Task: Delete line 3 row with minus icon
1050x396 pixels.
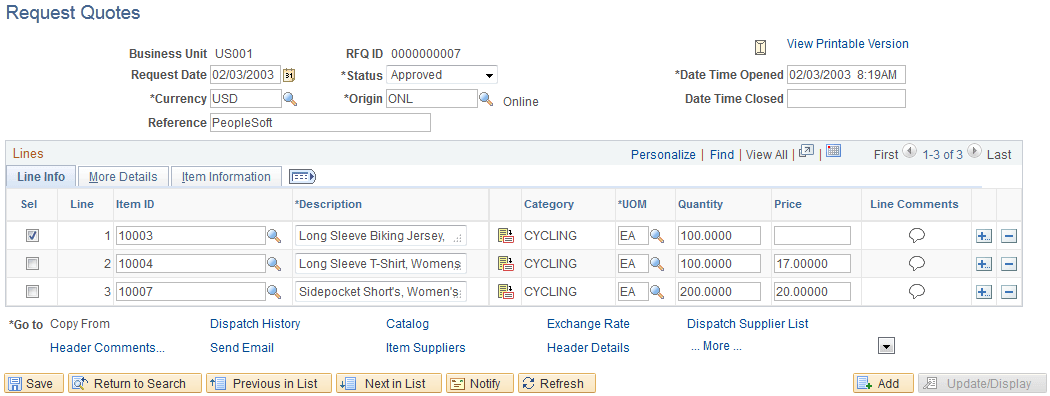Action: click(1009, 292)
